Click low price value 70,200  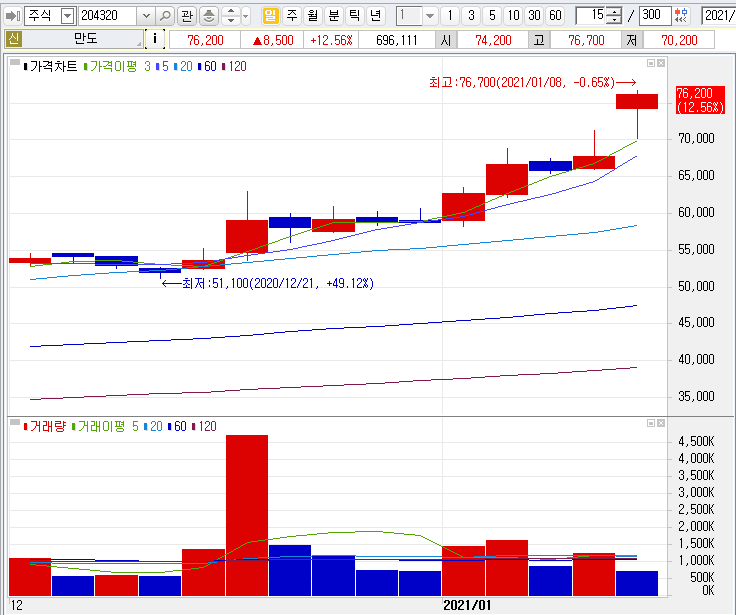[679, 40]
